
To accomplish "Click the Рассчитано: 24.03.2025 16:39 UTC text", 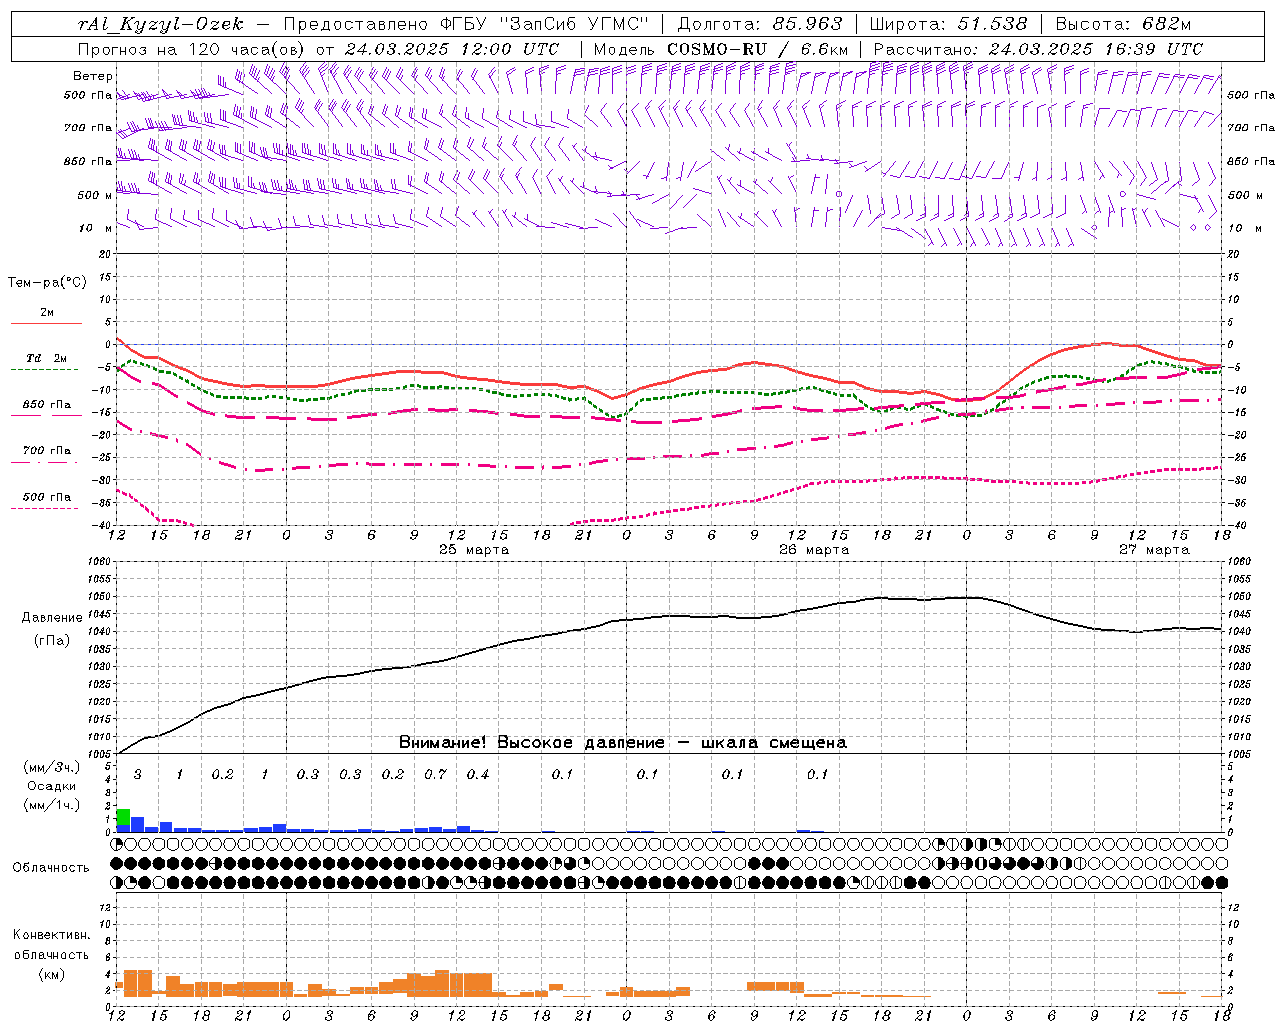I will click(x=1038, y=49).
